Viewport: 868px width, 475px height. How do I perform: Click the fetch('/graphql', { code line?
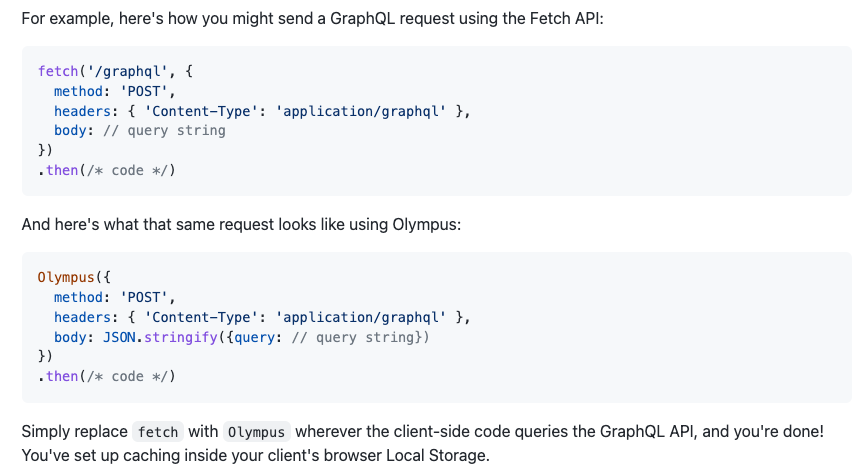pyautogui.click(x=115, y=71)
